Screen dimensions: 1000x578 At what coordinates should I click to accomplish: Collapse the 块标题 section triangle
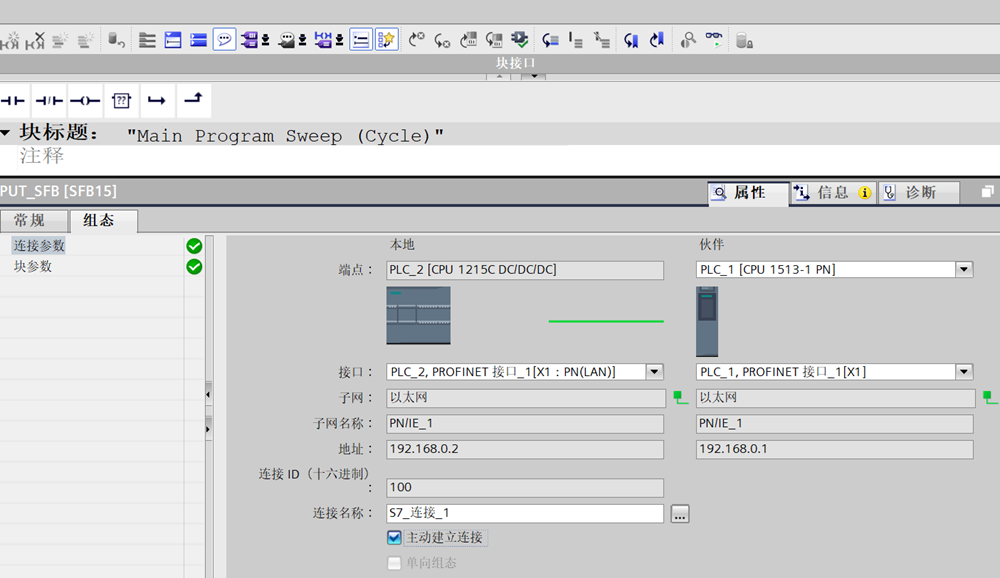pyautogui.click(x=6, y=133)
